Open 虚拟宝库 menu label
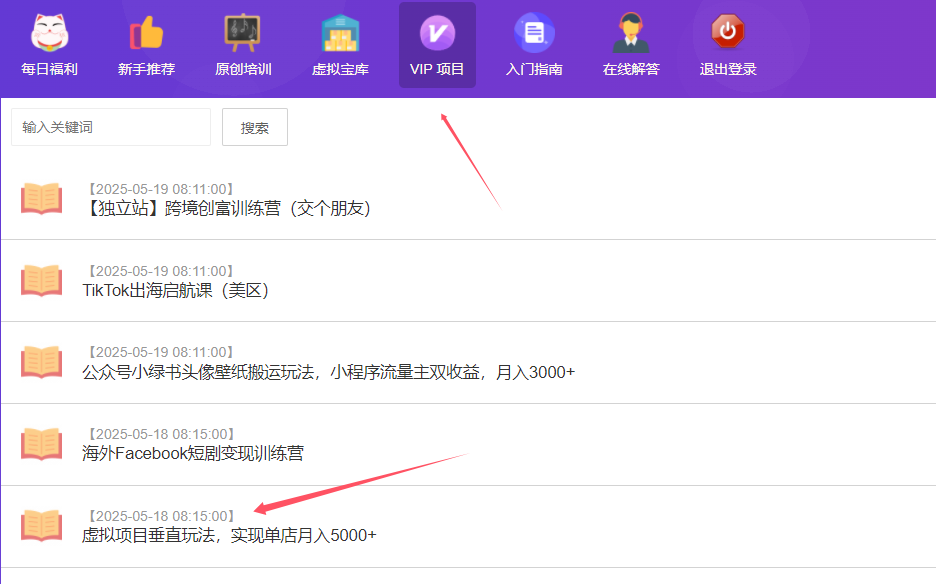936x584 pixels. click(340, 69)
